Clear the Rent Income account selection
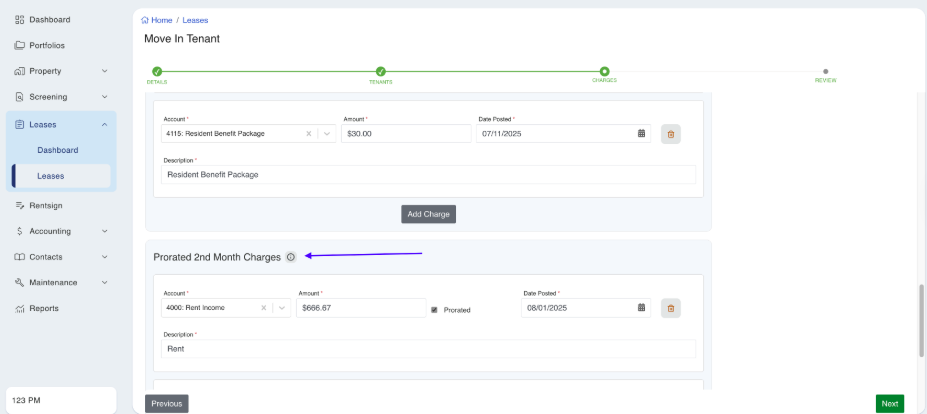The height and width of the screenshot is (414, 927). (264, 308)
